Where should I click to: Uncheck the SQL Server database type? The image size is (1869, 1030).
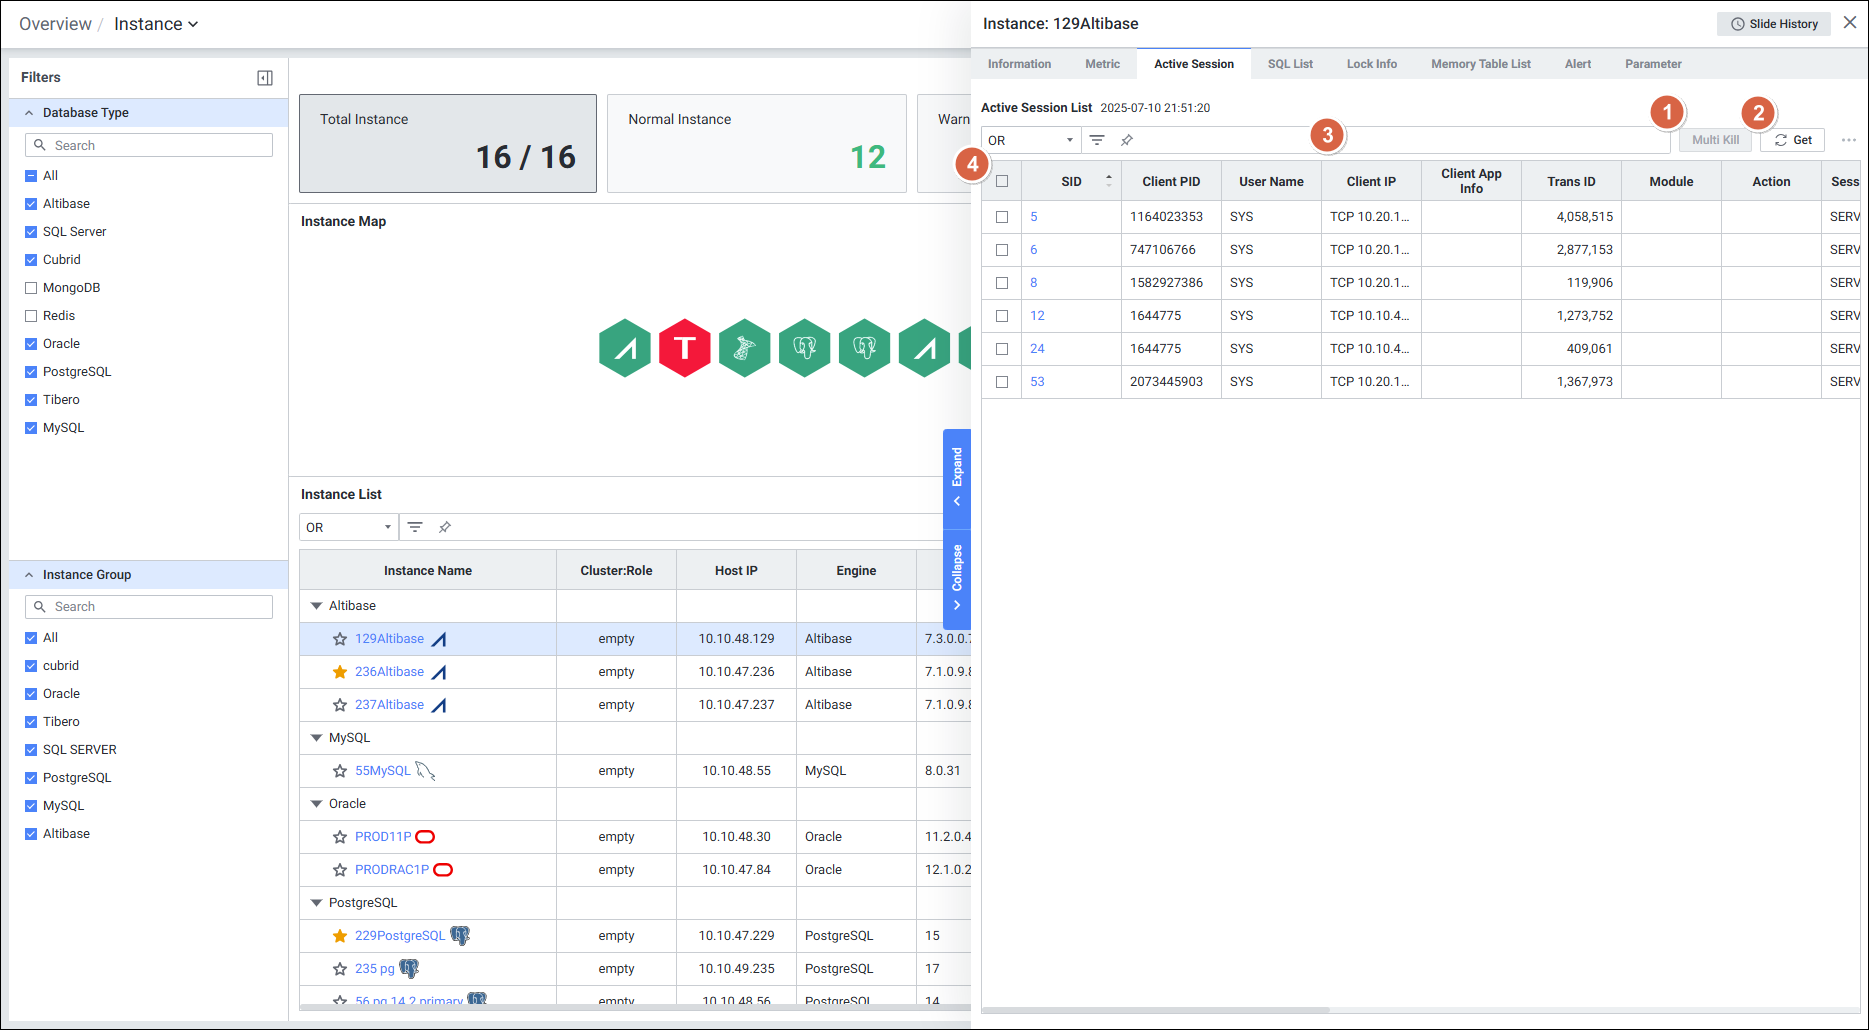pos(31,232)
